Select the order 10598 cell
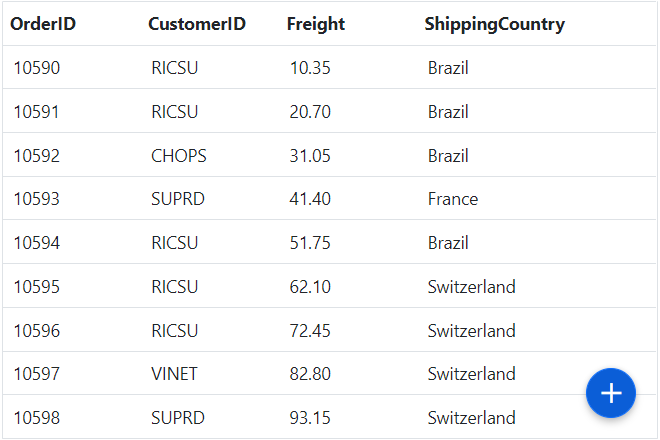This screenshot has height=440, width=660. pyautogui.click(x=36, y=418)
